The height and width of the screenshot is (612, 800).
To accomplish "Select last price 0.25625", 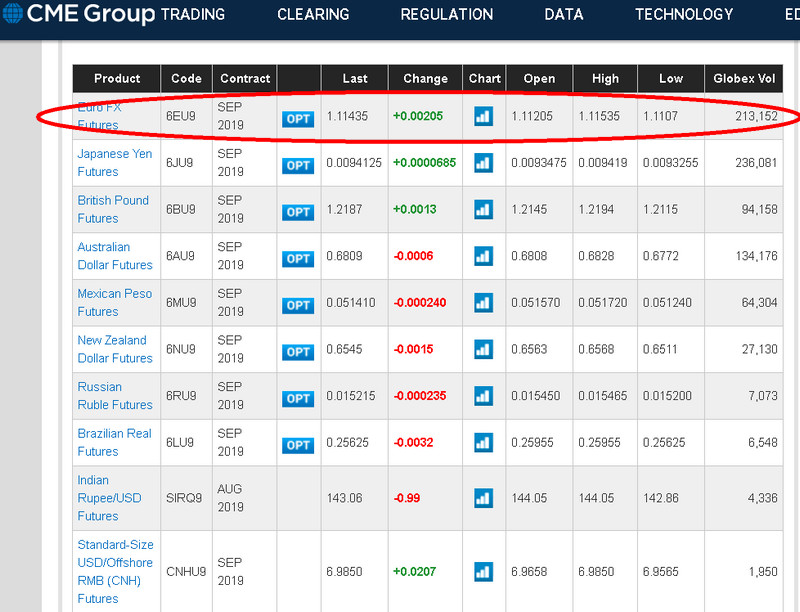I will (x=347, y=443).
